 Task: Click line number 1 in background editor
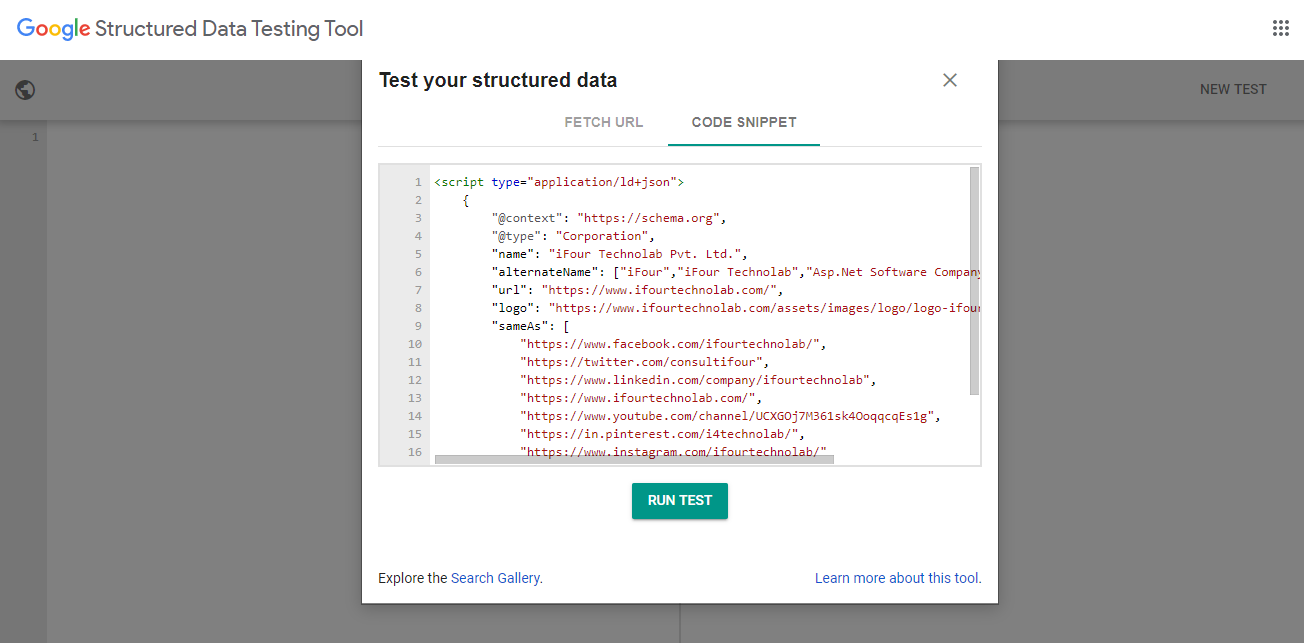coord(35,137)
